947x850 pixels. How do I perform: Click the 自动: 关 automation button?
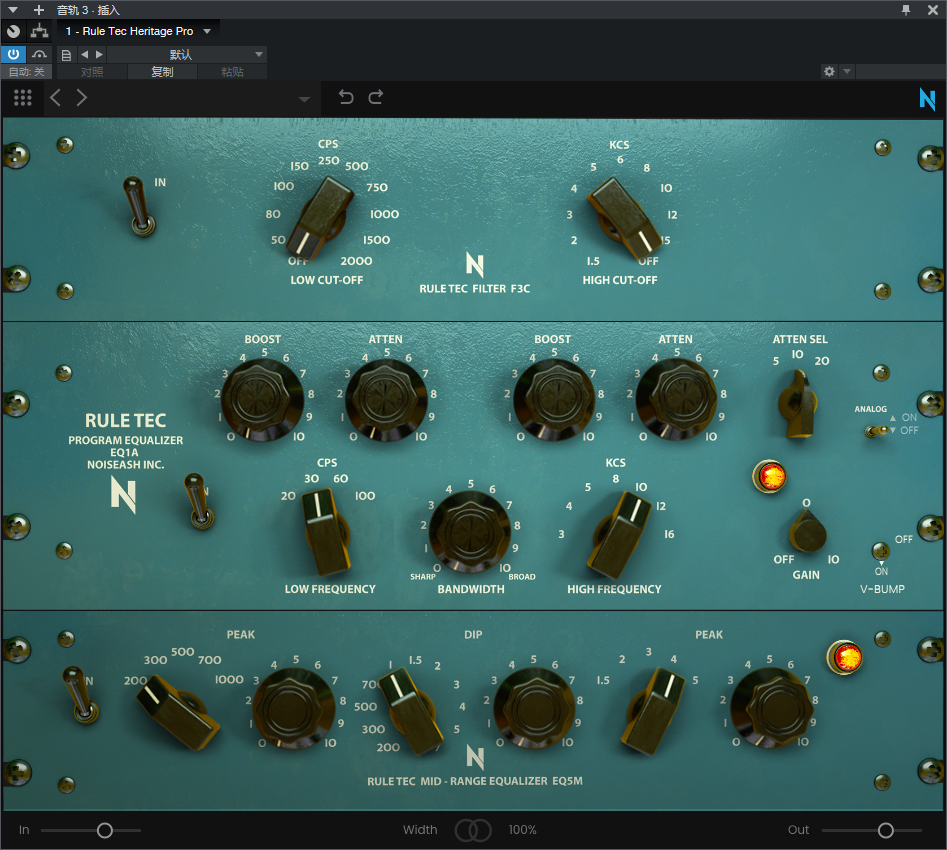pyautogui.click(x=27, y=72)
